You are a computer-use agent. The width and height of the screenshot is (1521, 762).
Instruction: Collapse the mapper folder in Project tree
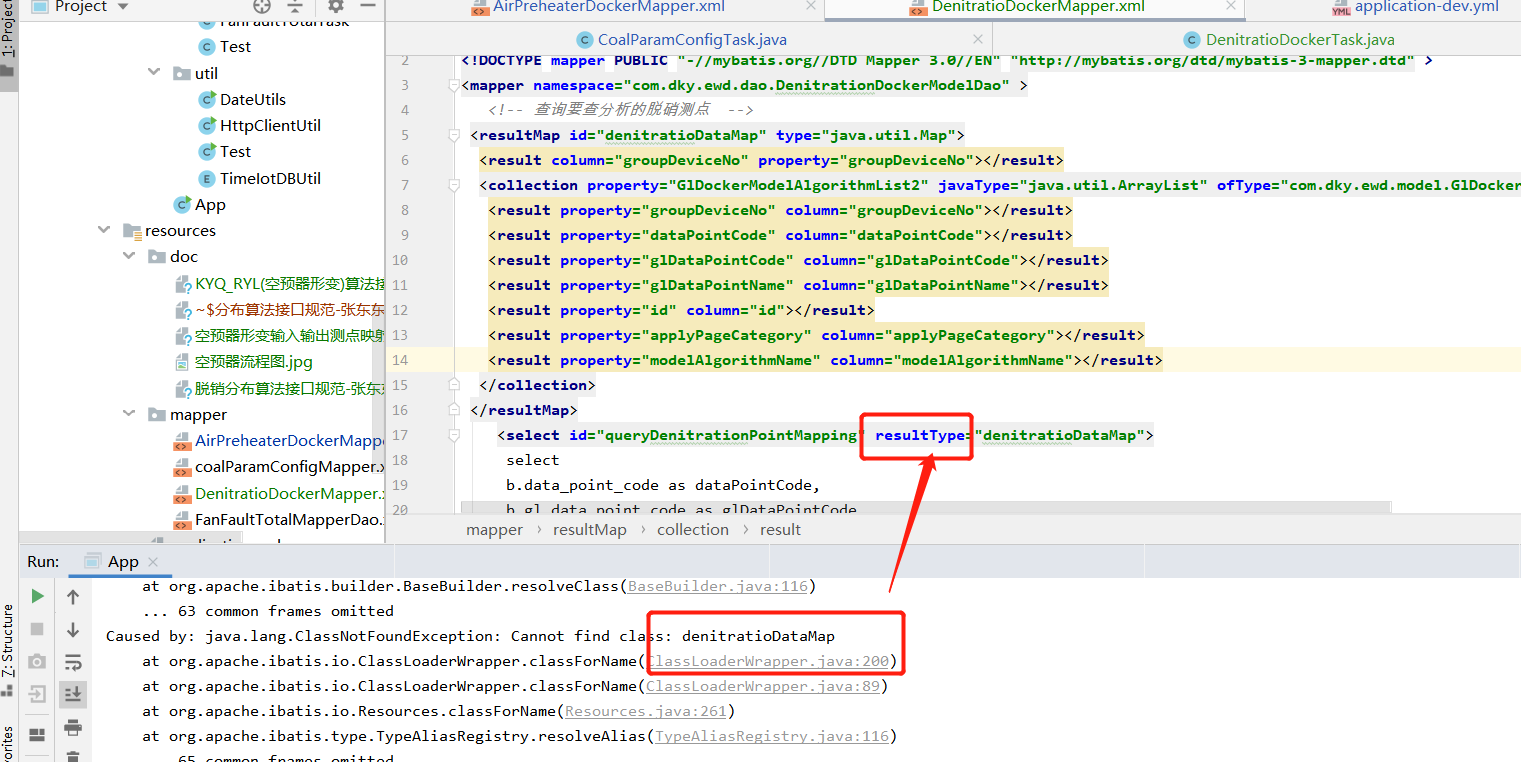(x=128, y=414)
